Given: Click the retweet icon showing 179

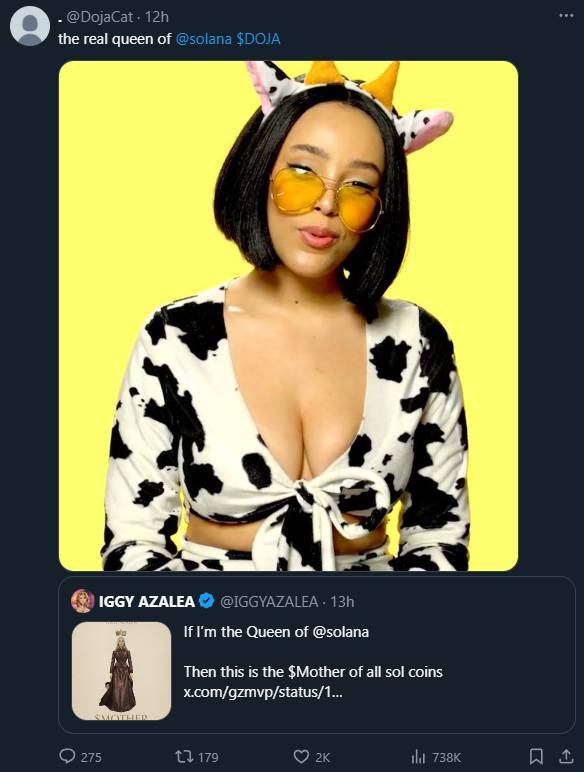Looking at the screenshot, I should [183, 756].
